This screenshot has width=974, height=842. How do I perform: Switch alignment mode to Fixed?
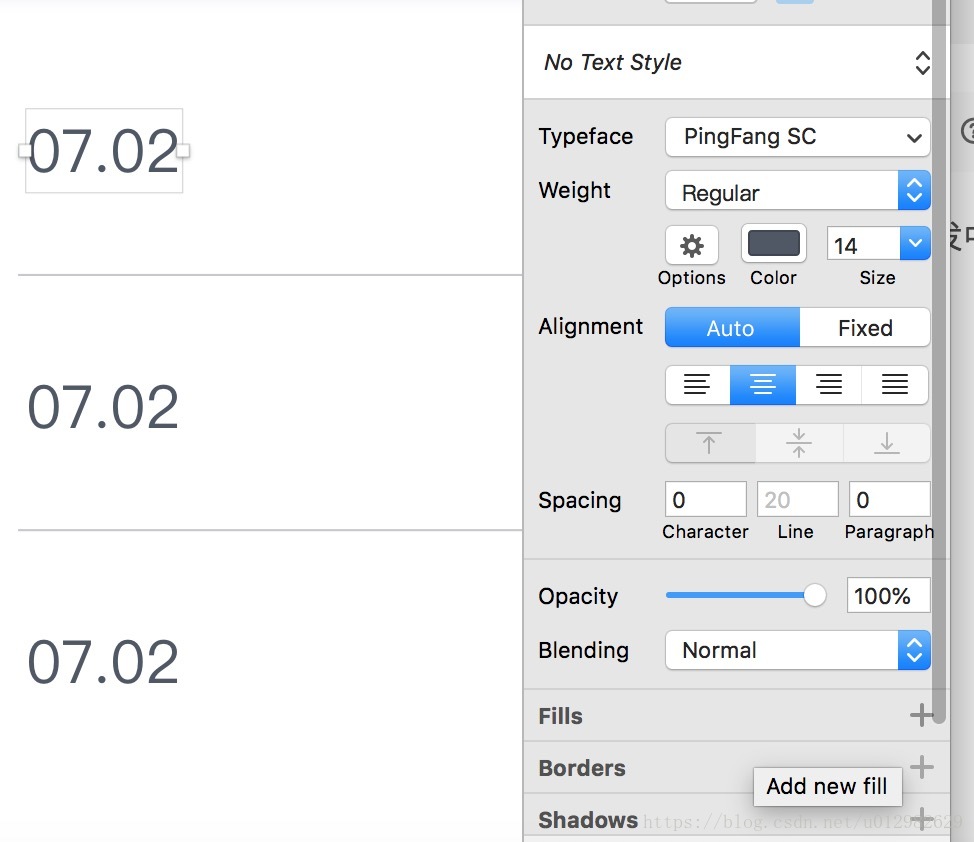(865, 327)
